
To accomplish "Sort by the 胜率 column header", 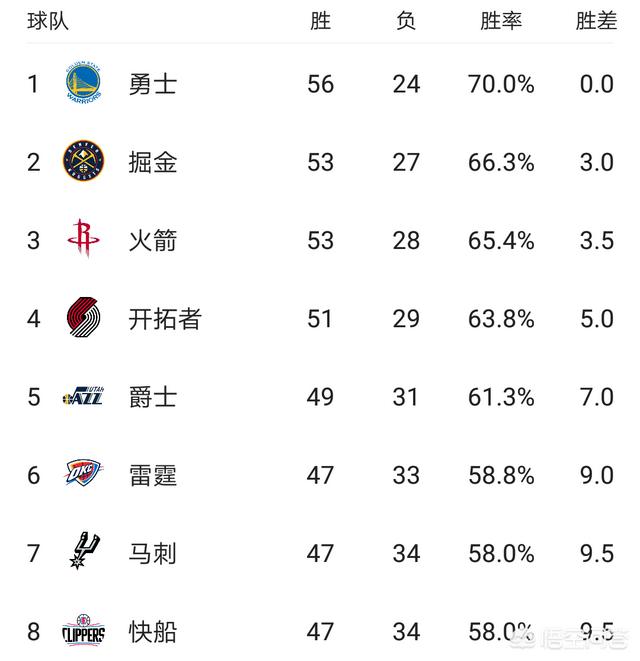I will tap(501, 22).
